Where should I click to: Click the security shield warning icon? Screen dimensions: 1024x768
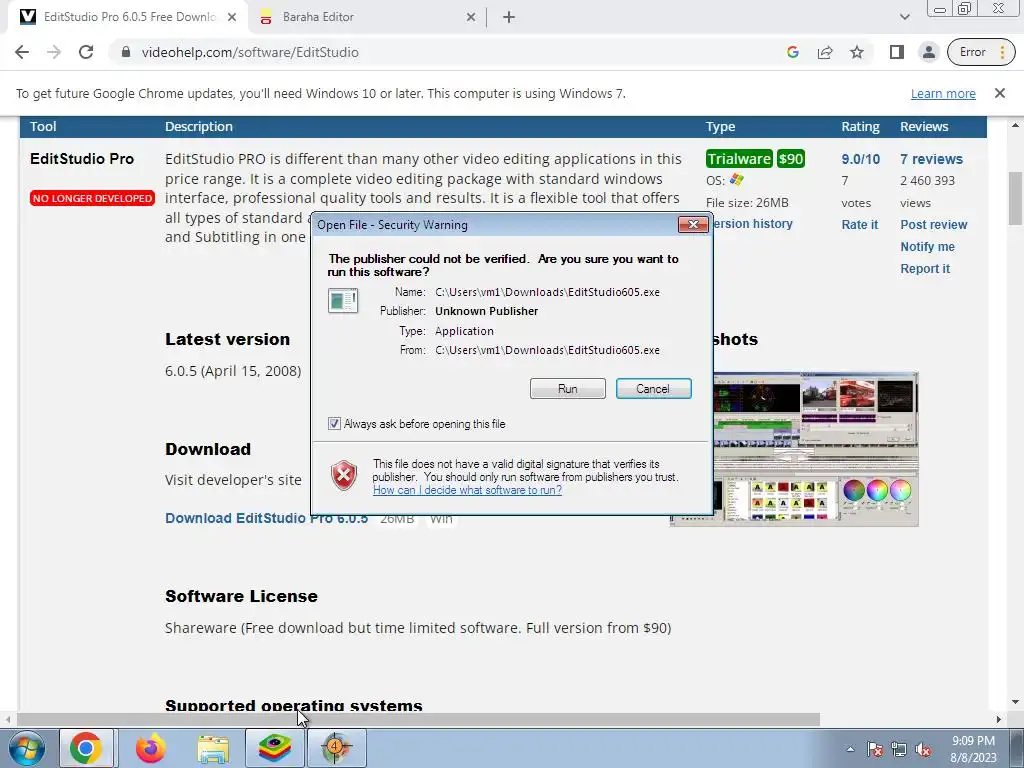[344, 475]
